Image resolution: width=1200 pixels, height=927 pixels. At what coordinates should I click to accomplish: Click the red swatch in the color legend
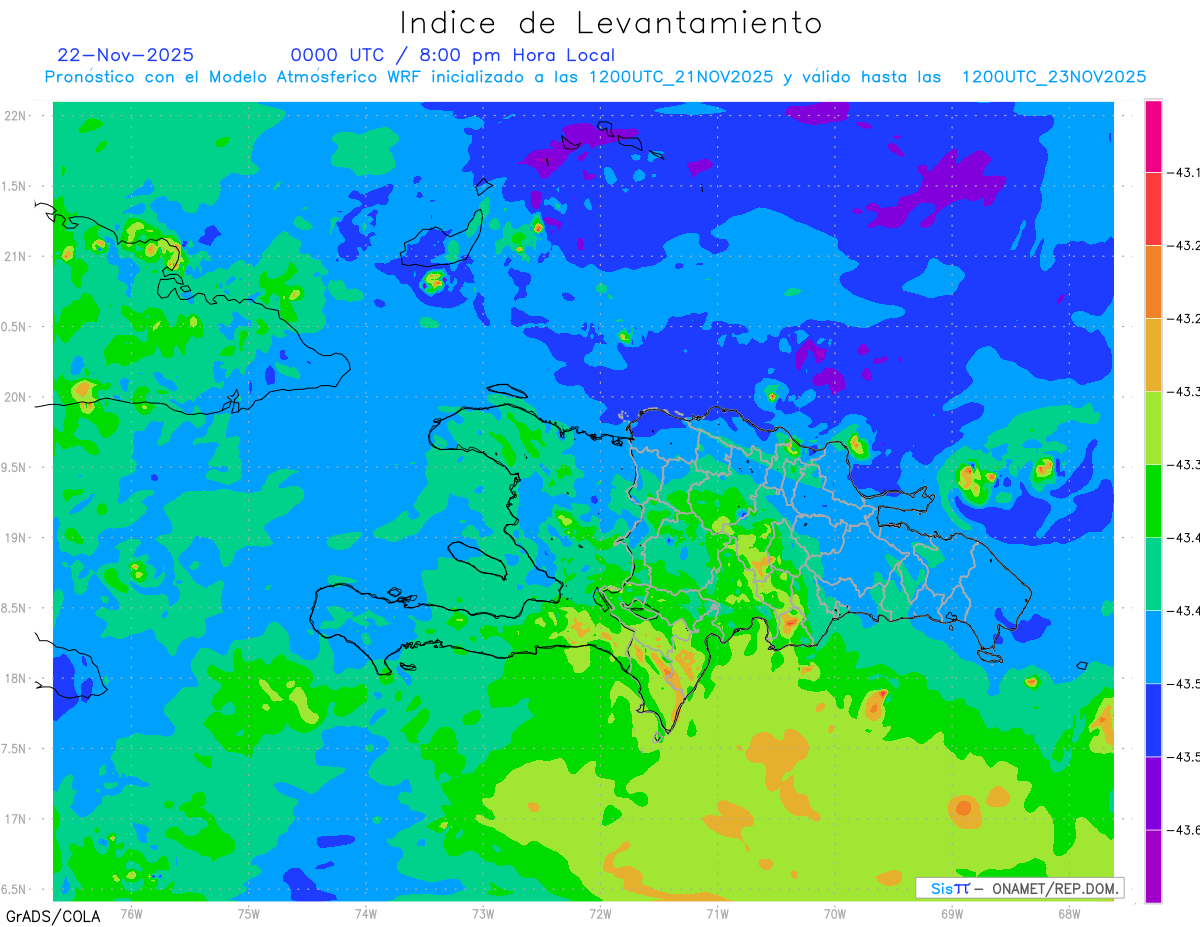(x=1153, y=209)
